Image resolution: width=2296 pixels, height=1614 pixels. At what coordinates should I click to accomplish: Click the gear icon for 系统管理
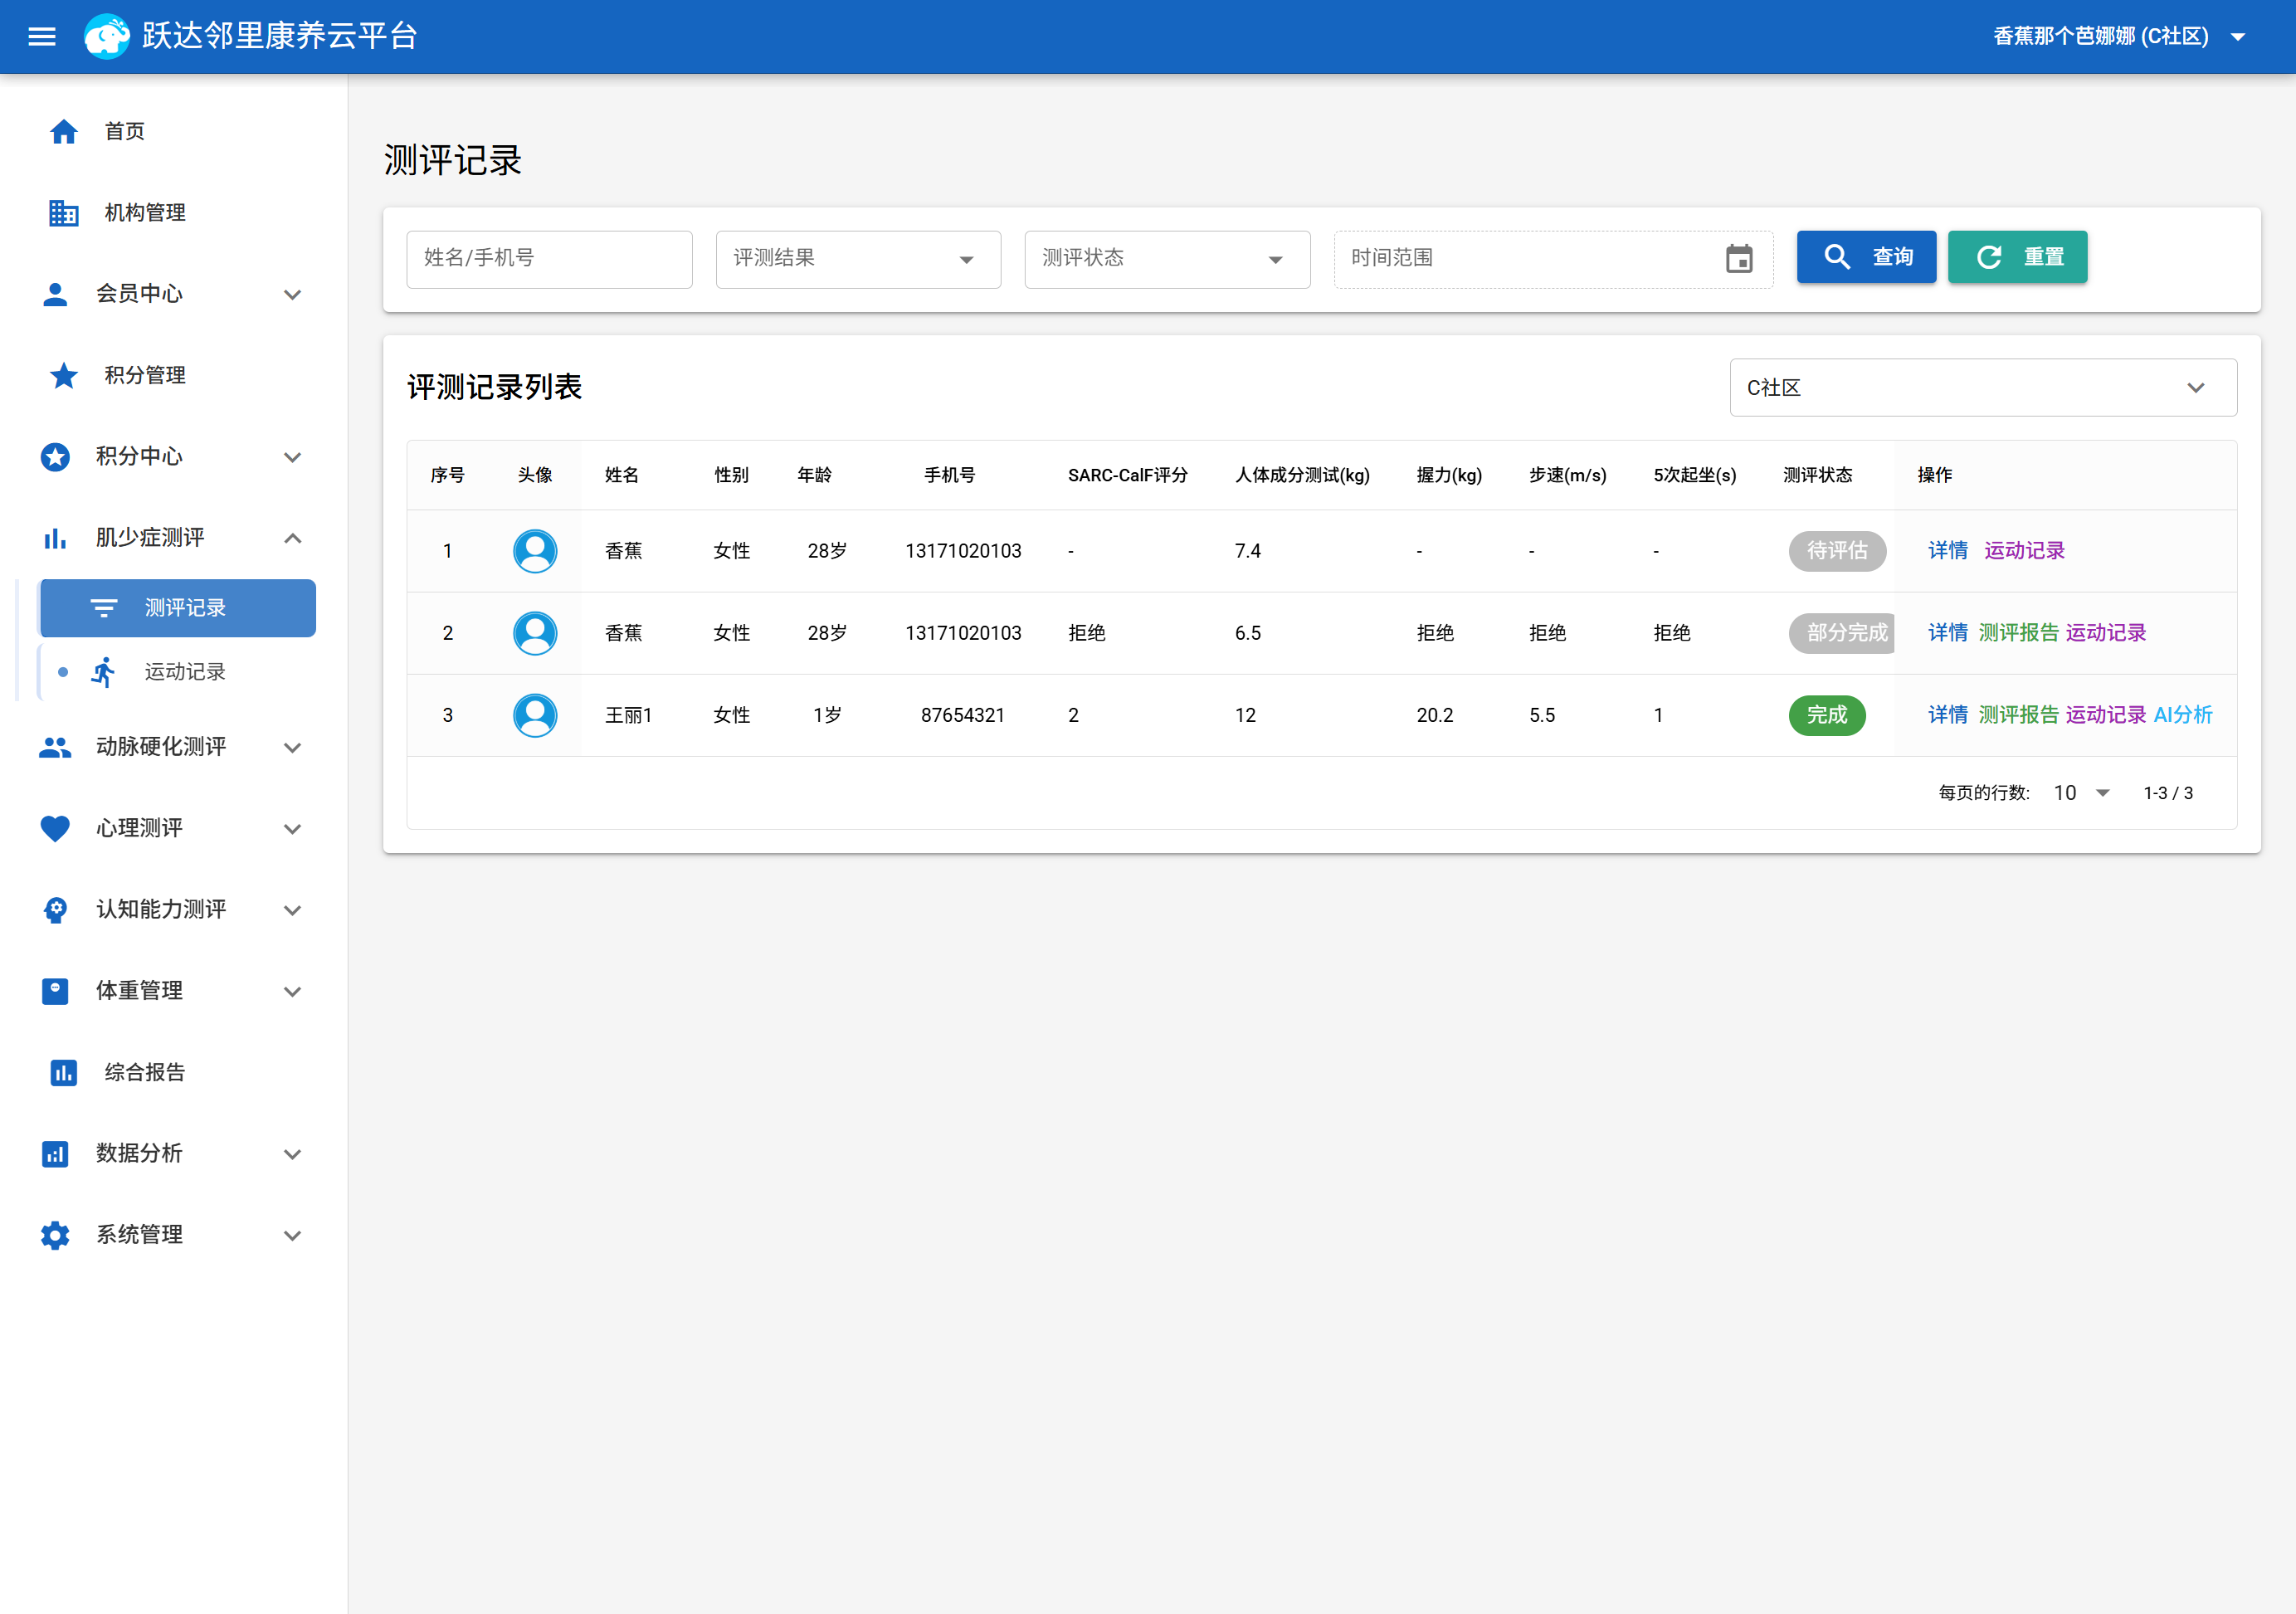[x=55, y=1236]
